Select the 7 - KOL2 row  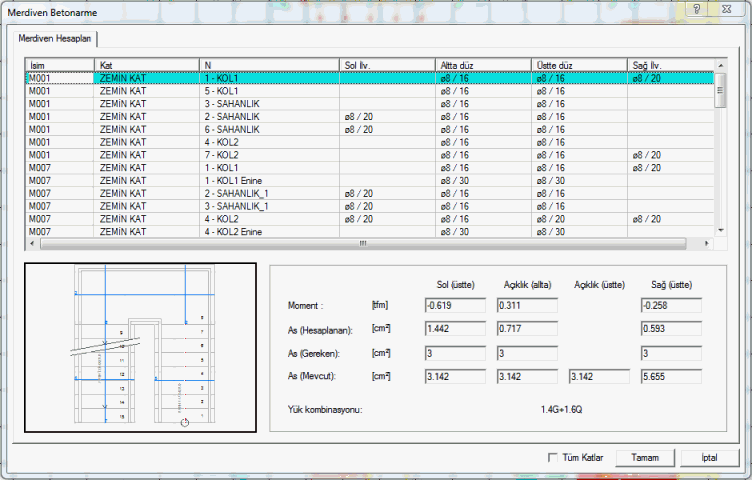369,155
